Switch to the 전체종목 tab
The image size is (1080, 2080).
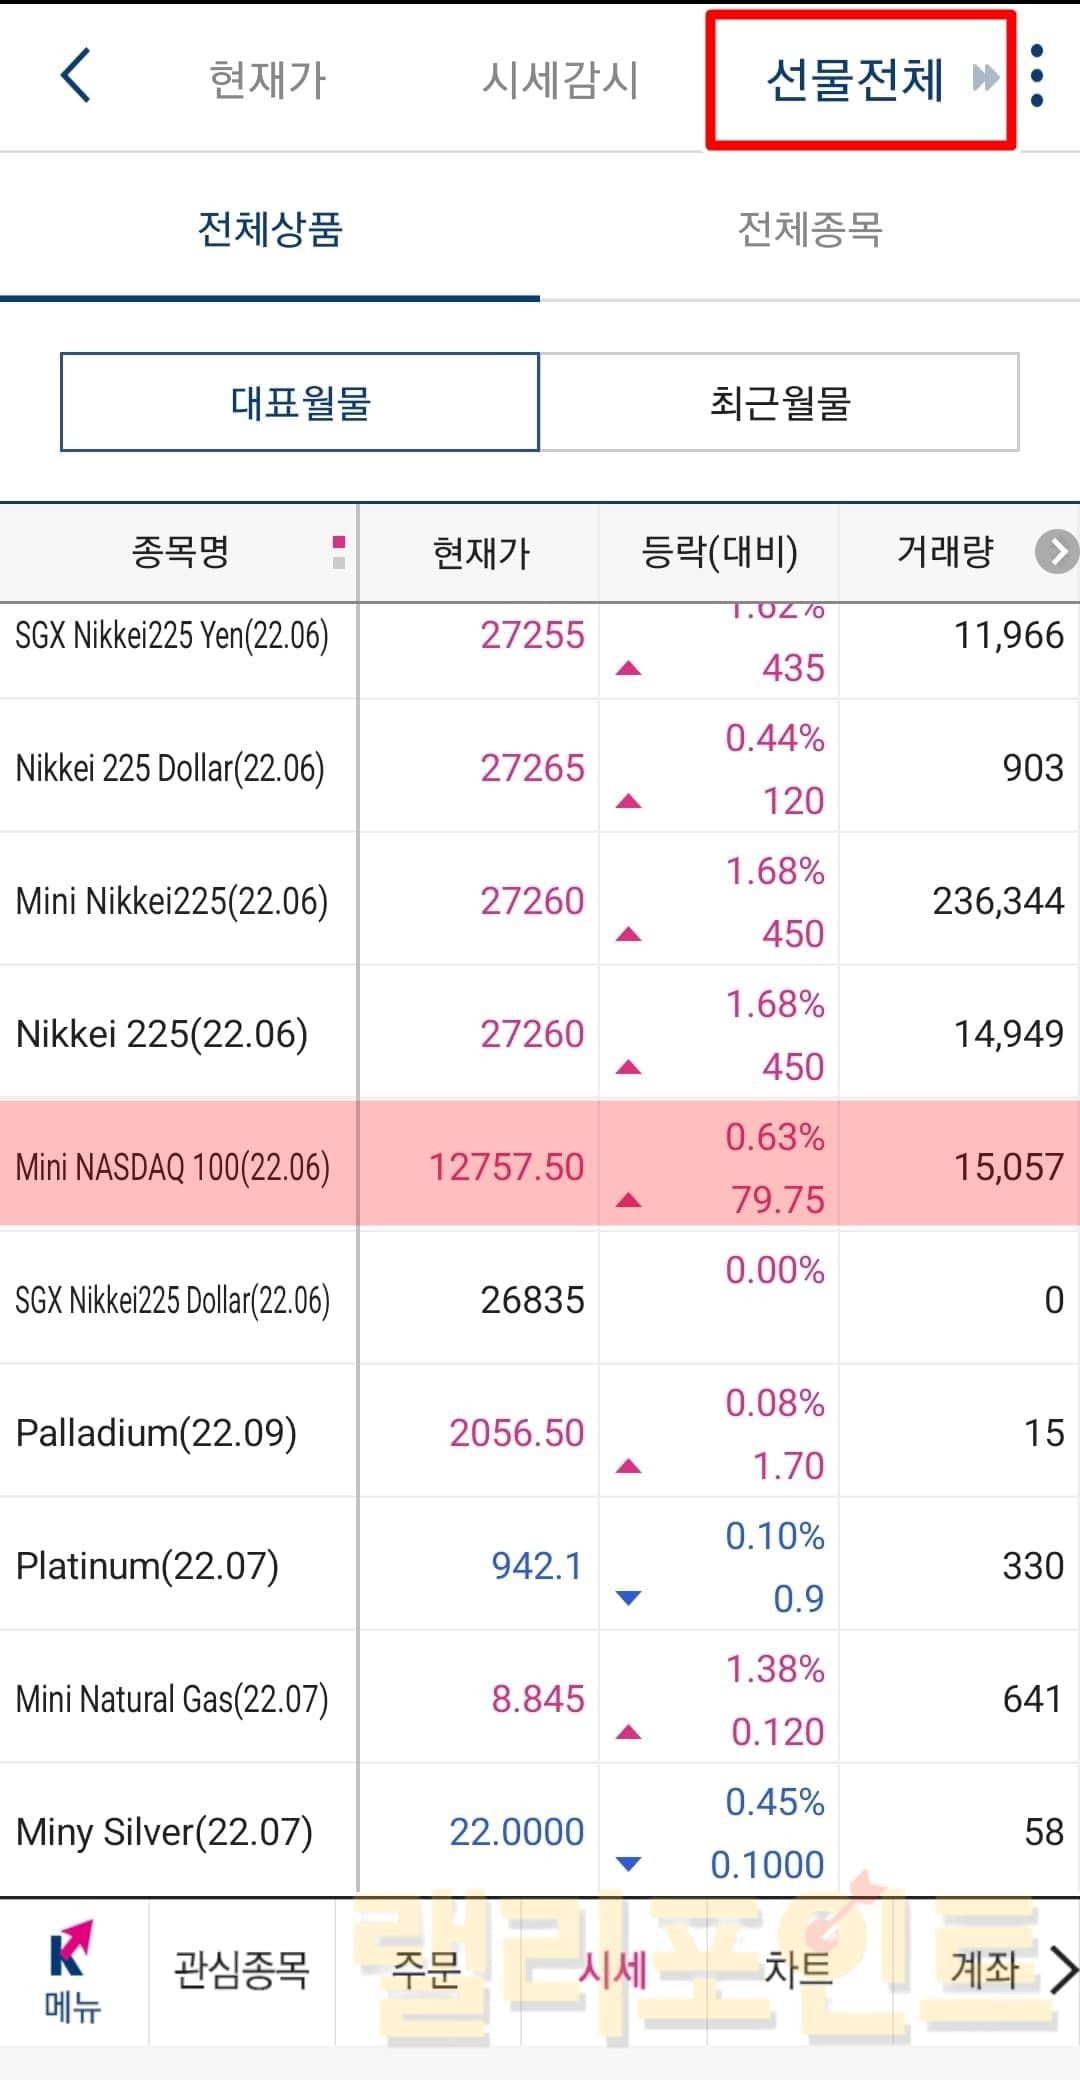[x=809, y=230]
